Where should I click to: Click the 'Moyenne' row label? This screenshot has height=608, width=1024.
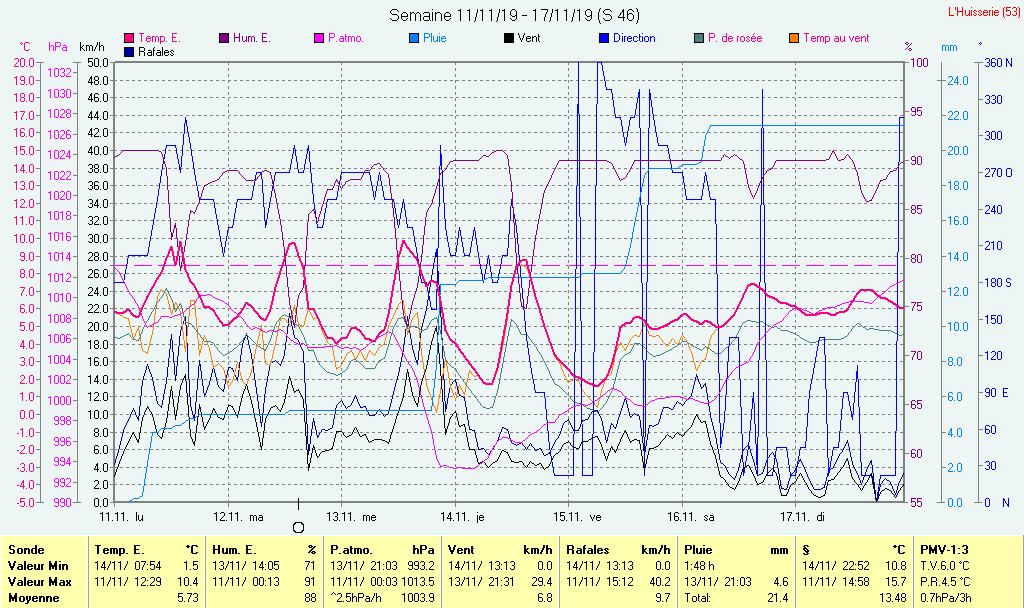pyautogui.click(x=33, y=598)
